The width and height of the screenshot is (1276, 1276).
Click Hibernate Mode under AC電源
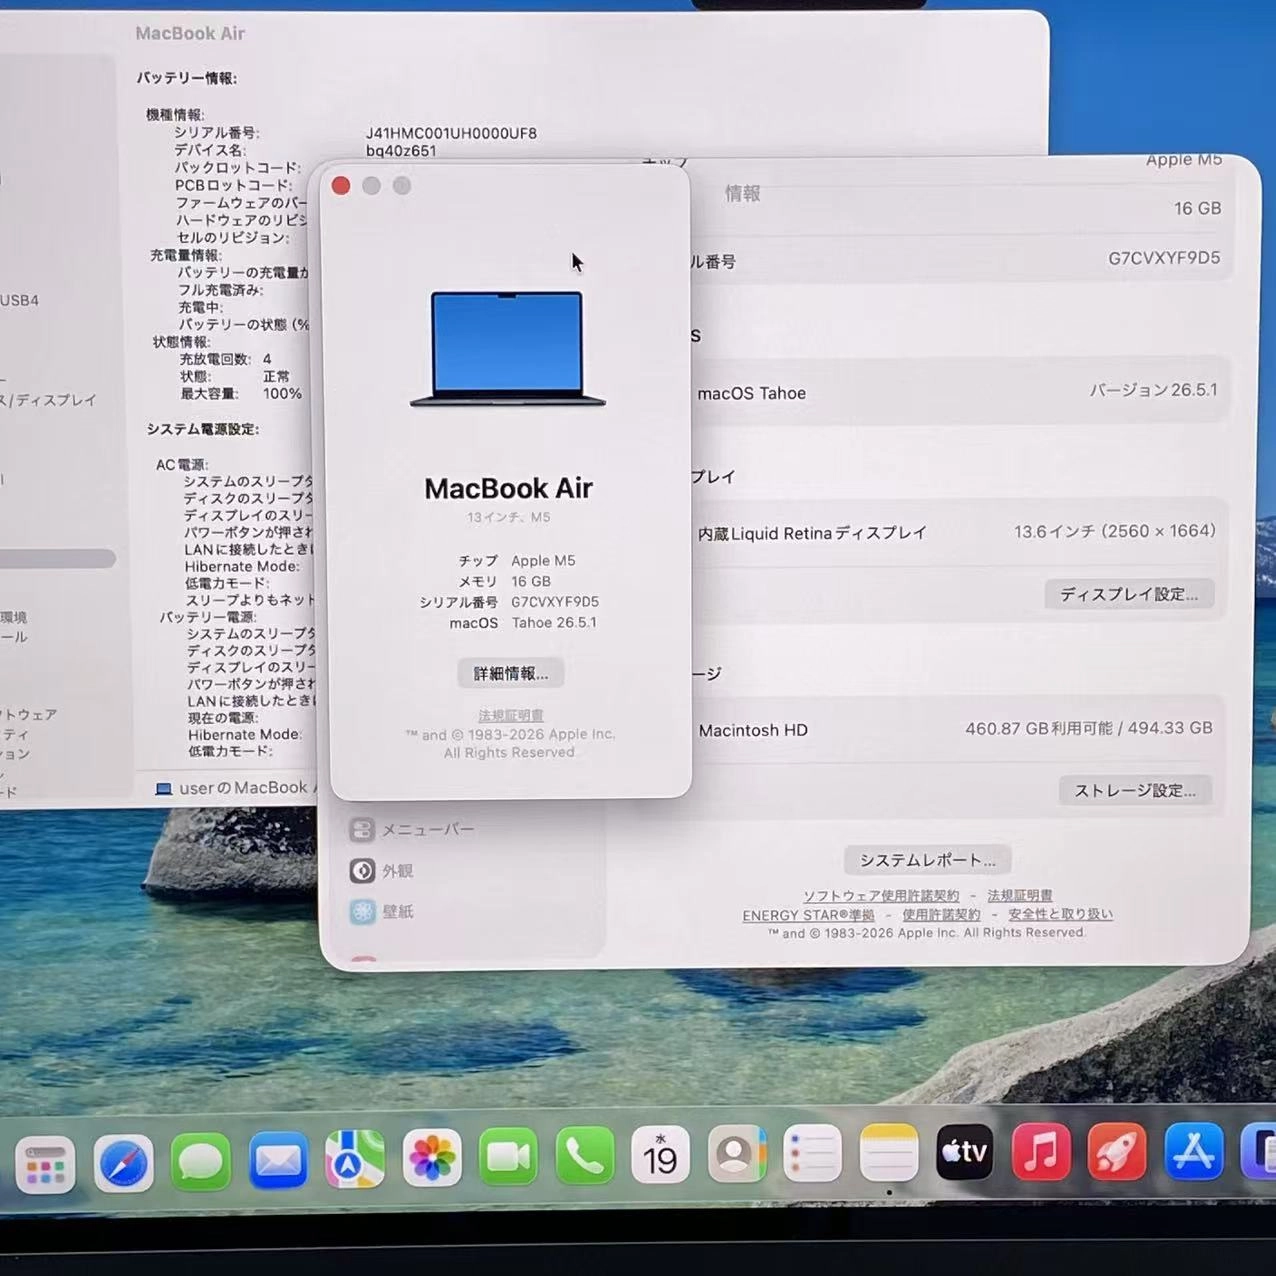click(242, 566)
